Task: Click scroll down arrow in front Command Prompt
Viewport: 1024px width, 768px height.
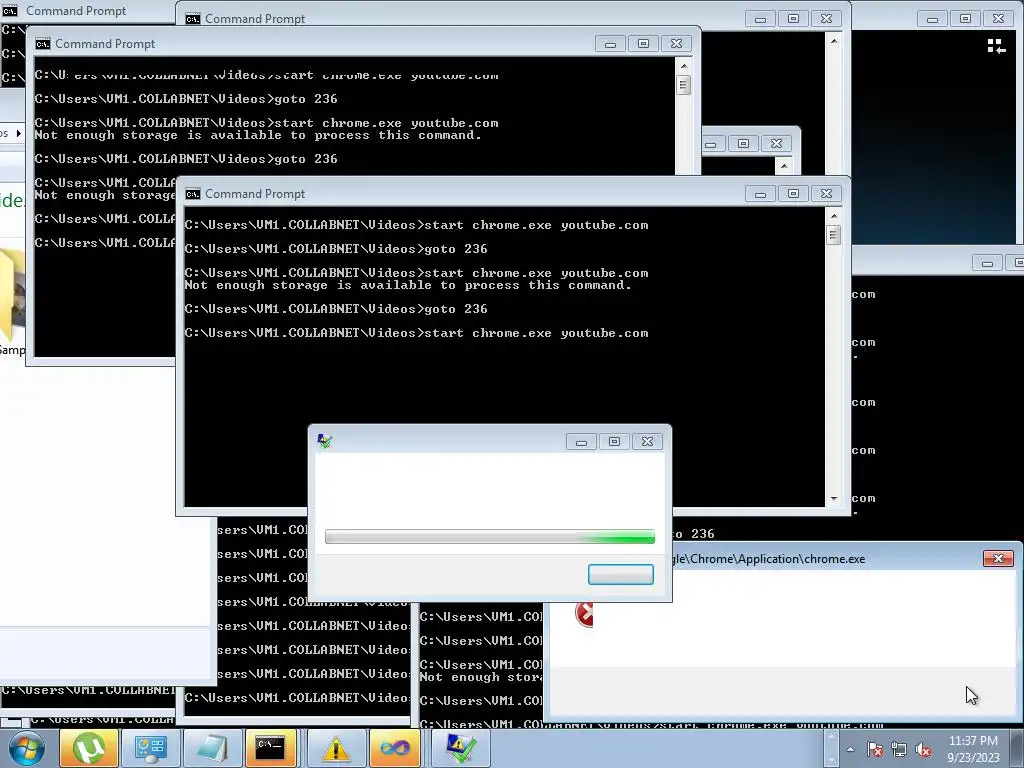Action: (x=833, y=499)
